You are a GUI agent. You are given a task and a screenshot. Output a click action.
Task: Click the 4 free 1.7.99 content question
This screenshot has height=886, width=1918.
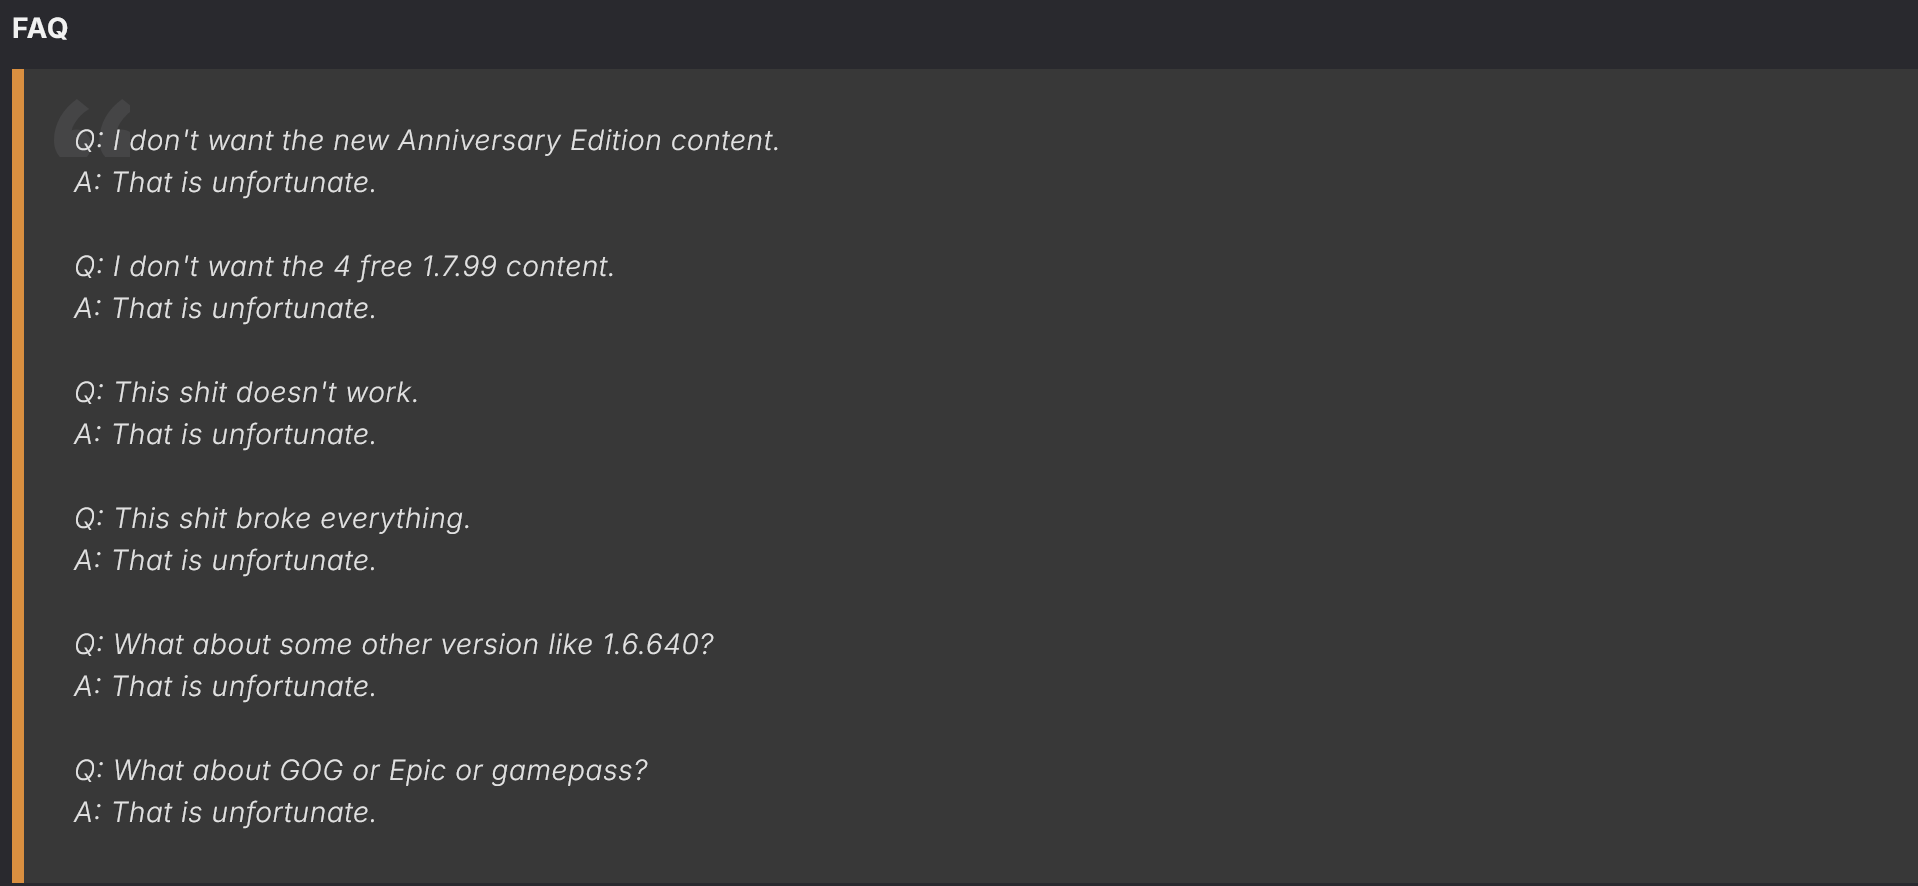pos(344,267)
